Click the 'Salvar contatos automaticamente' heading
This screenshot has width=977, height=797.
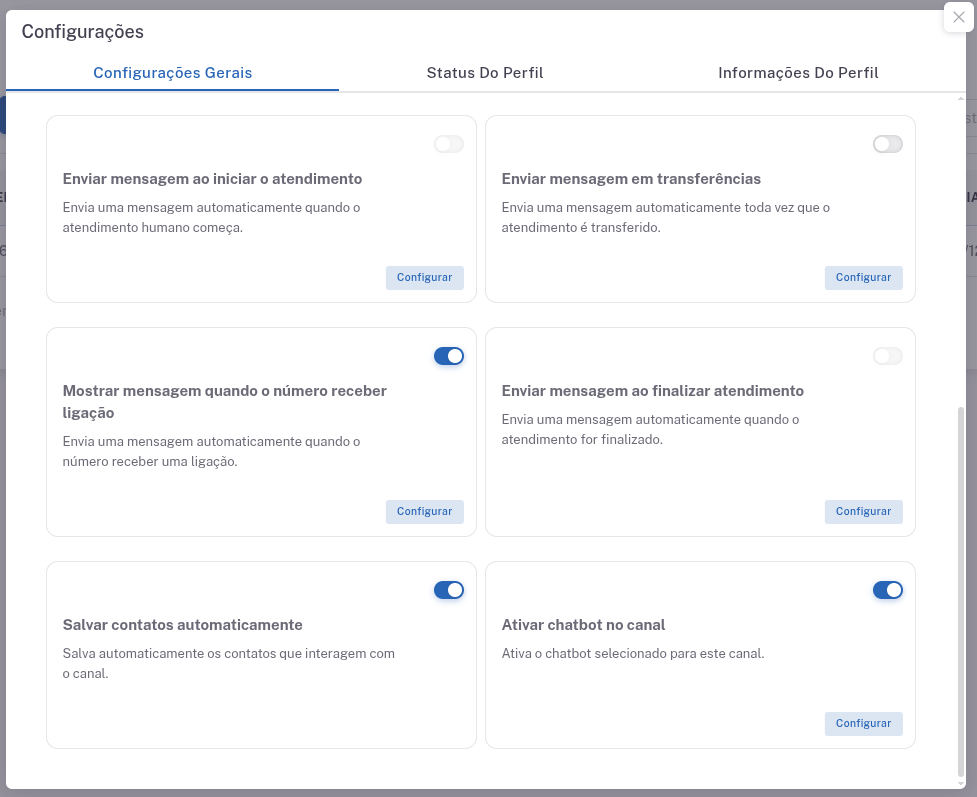182,625
